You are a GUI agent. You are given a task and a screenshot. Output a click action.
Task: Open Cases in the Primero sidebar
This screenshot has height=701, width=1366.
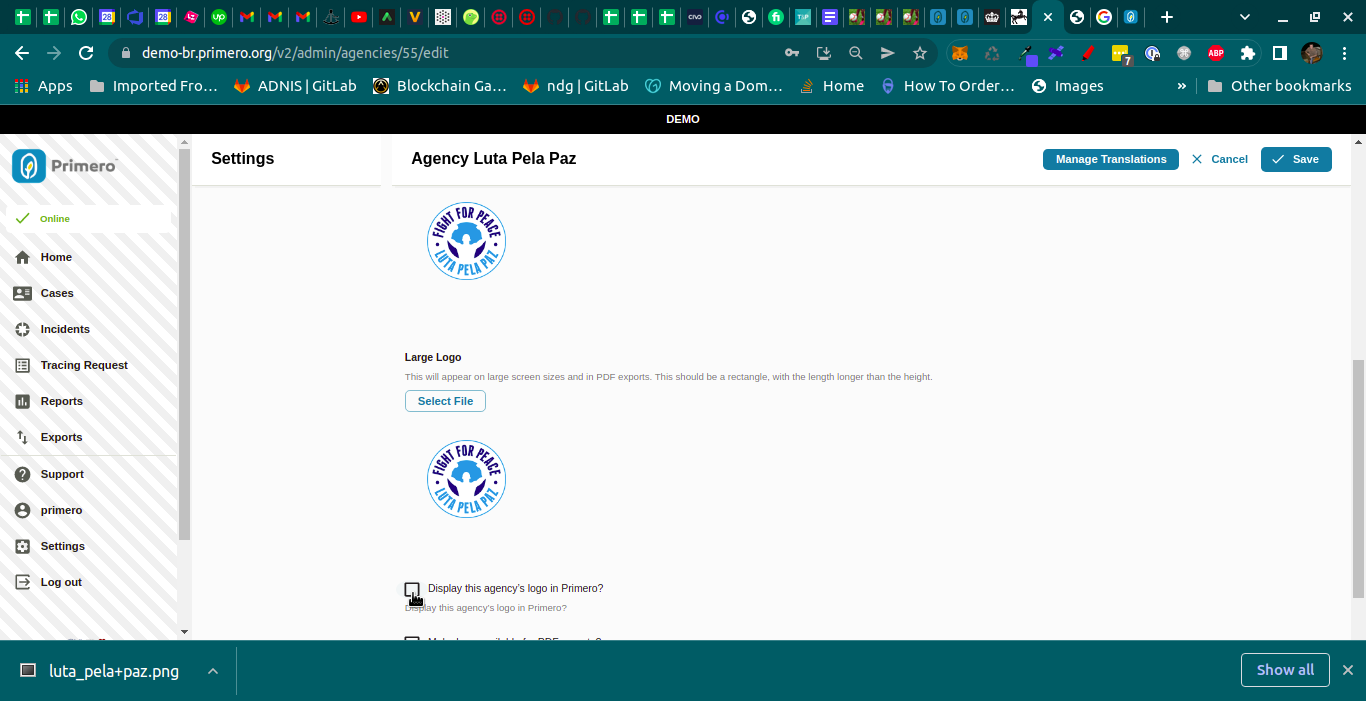(57, 293)
